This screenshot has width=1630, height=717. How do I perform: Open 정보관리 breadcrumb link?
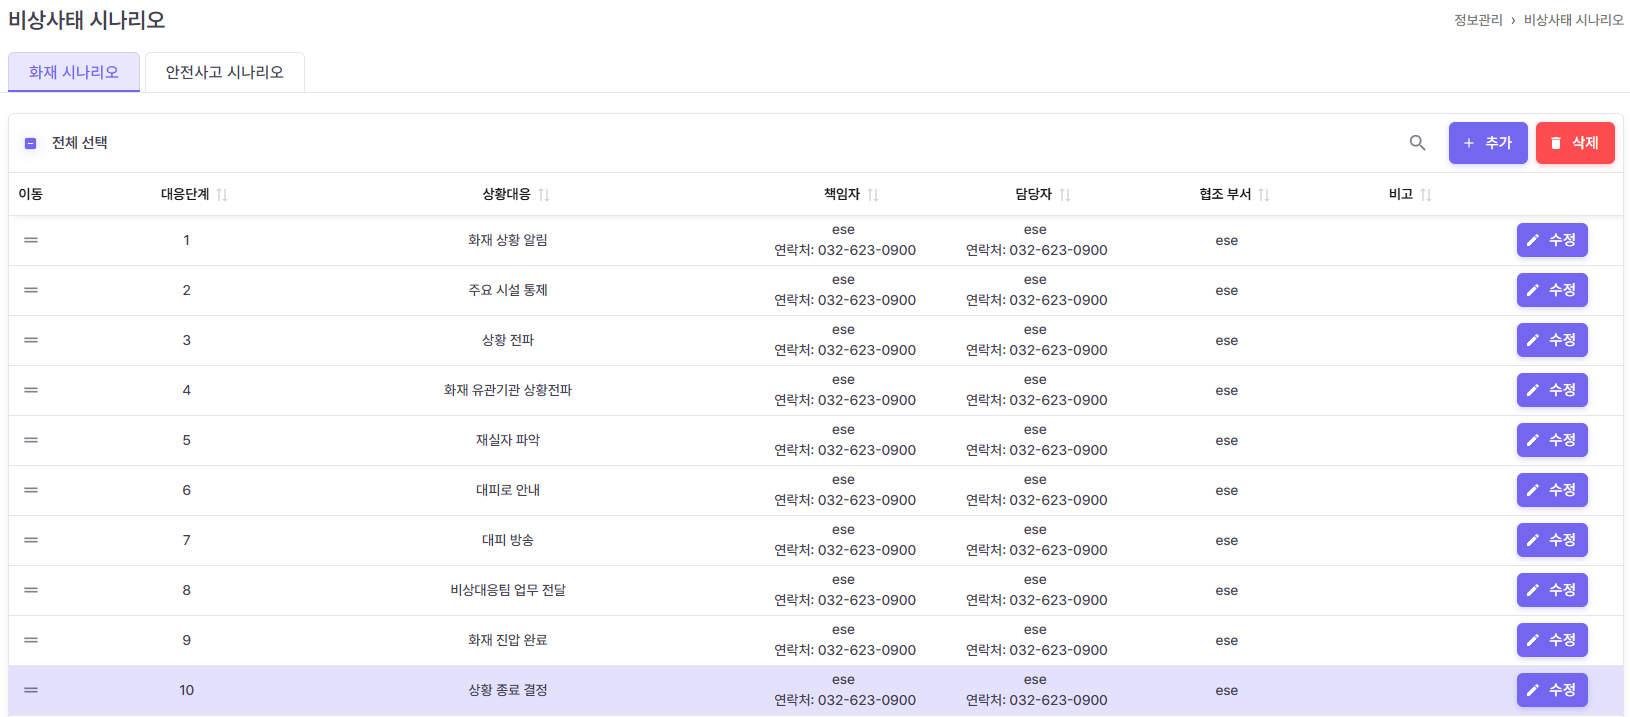coord(1477,20)
